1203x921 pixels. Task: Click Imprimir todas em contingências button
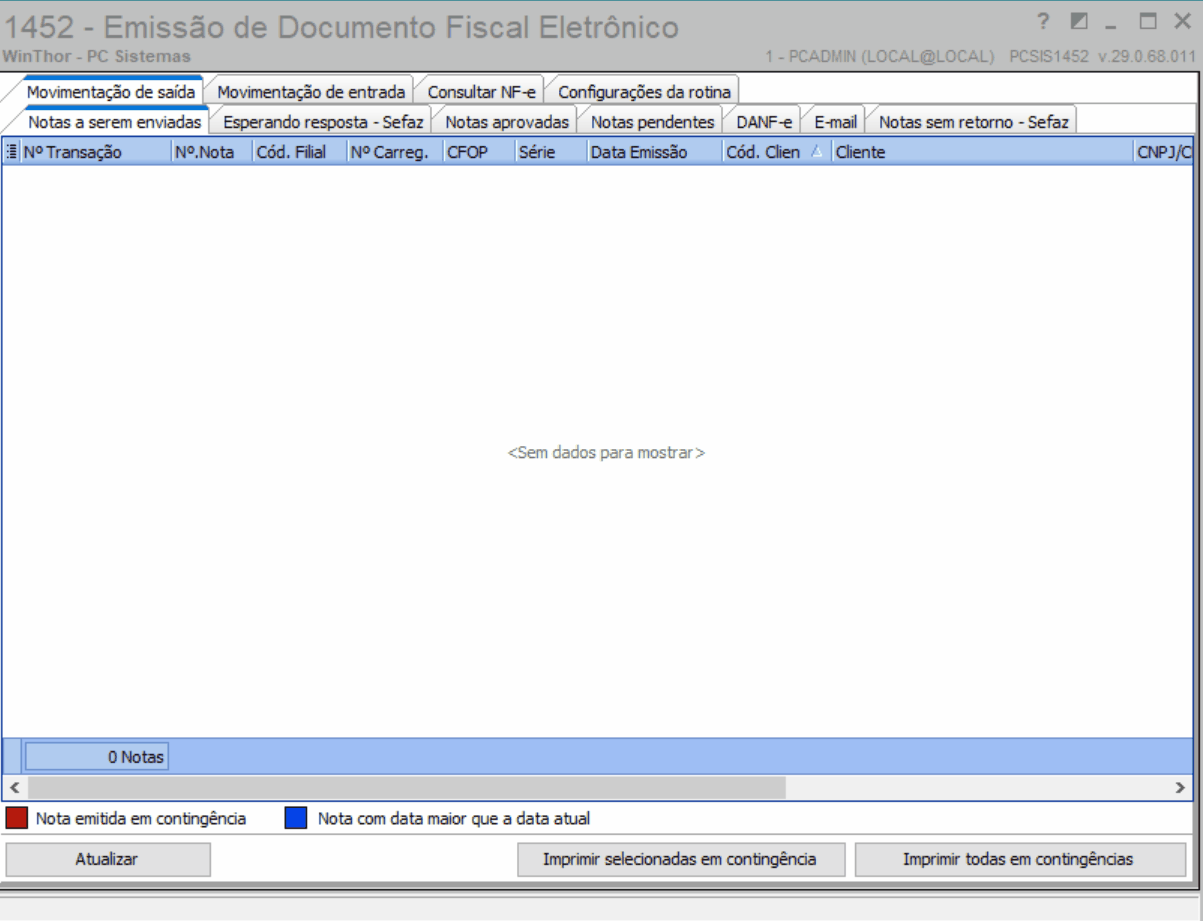pos(1019,859)
